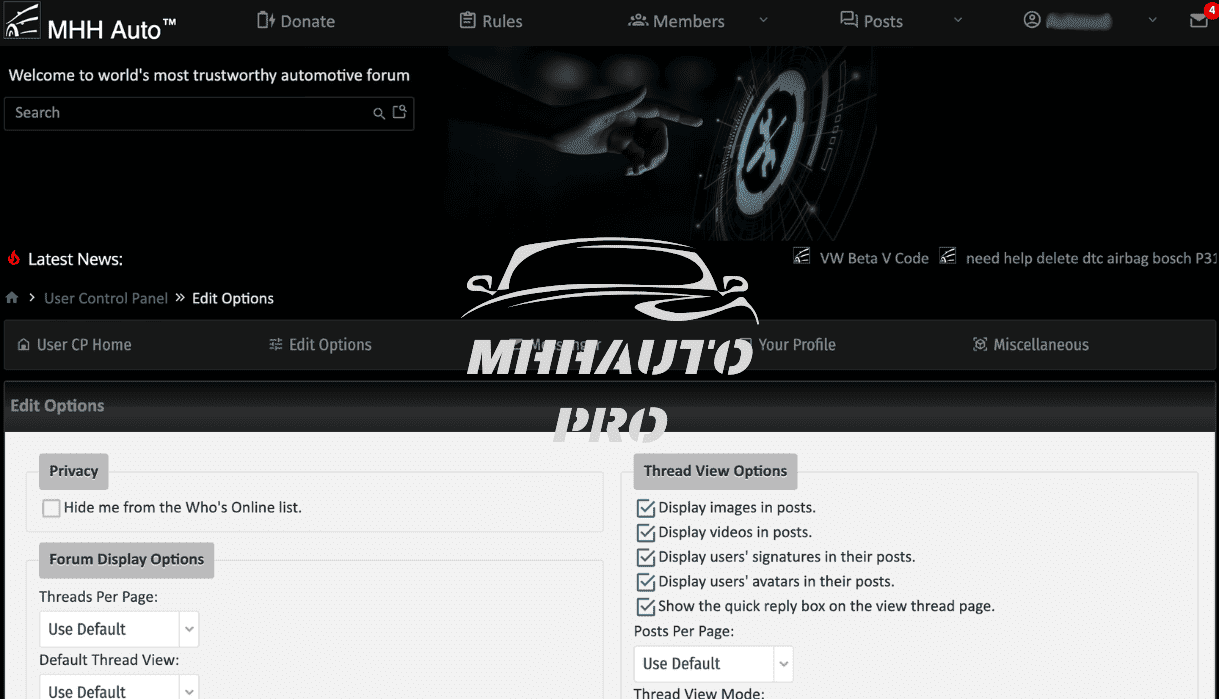The height and width of the screenshot is (699, 1219).
Task: Click the flame icon beside Latest News
Action: pos(14,259)
